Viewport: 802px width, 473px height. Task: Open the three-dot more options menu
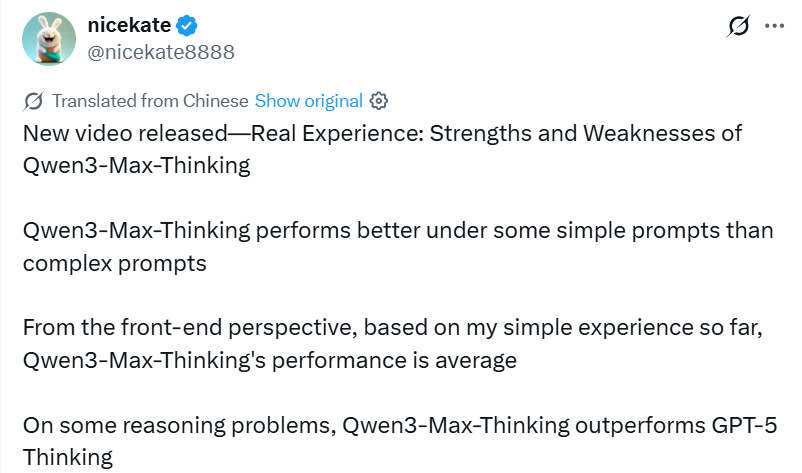(773, 26)
